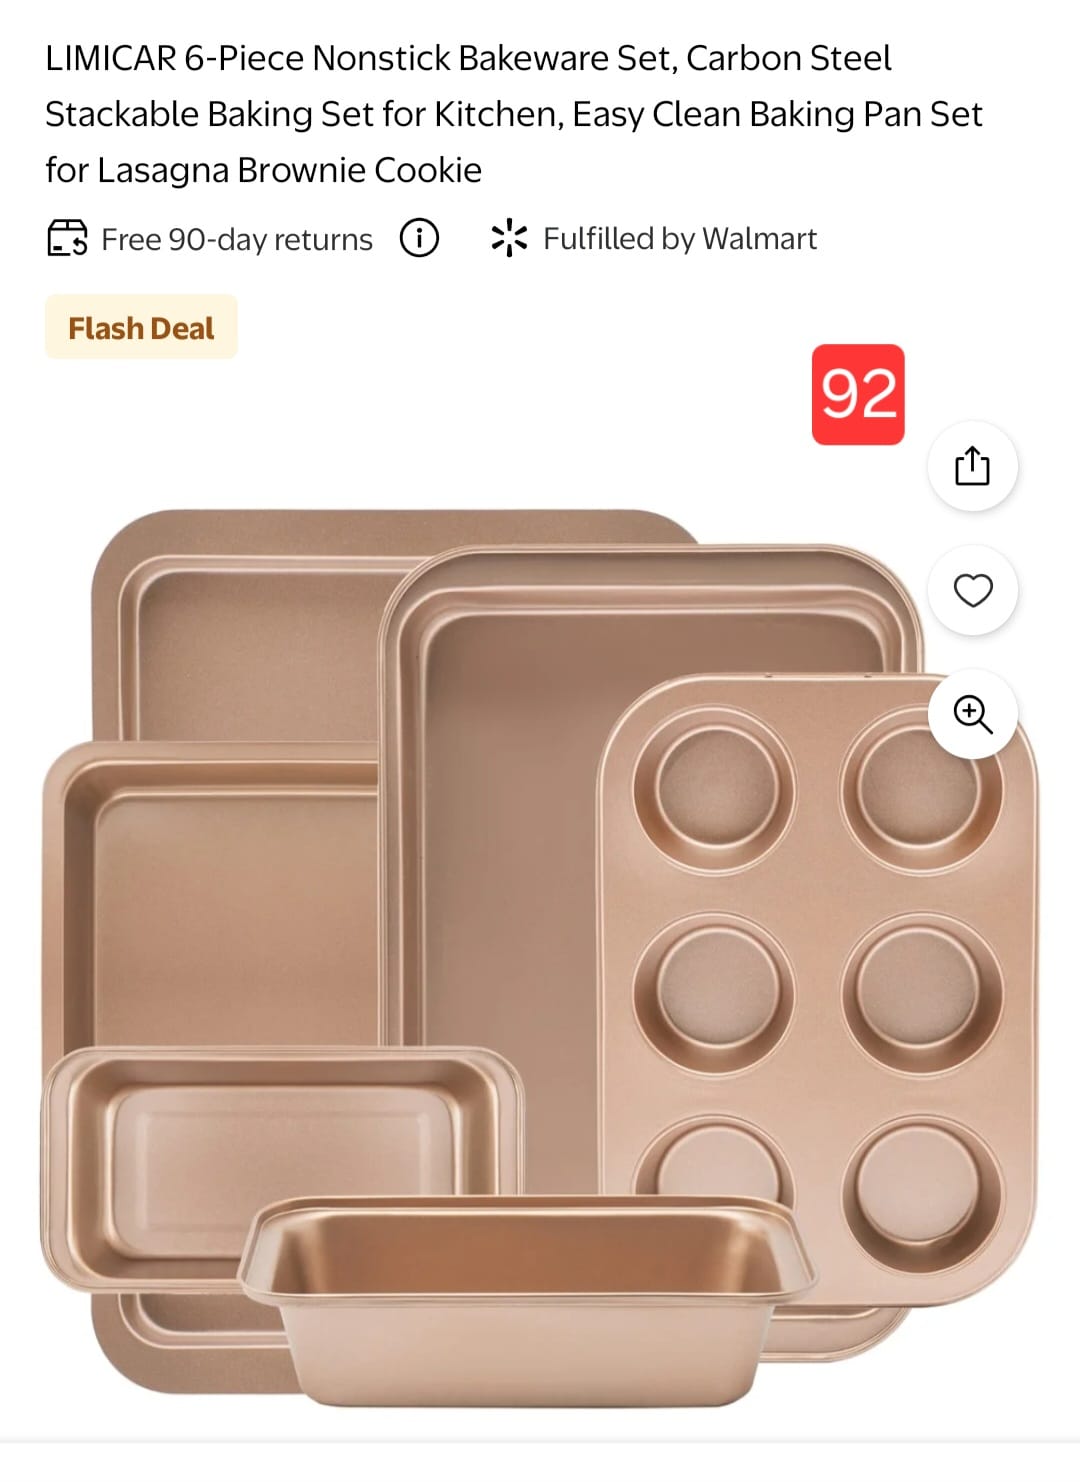
Task: Open the returns info (i) icon
Action: click(419, 239)
